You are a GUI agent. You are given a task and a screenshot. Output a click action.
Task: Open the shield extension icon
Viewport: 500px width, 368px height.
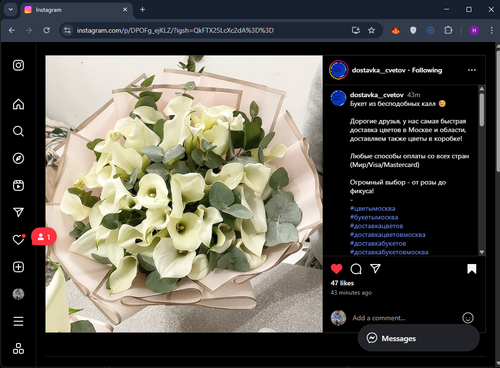pyautogui.click(x=413, y=30)
